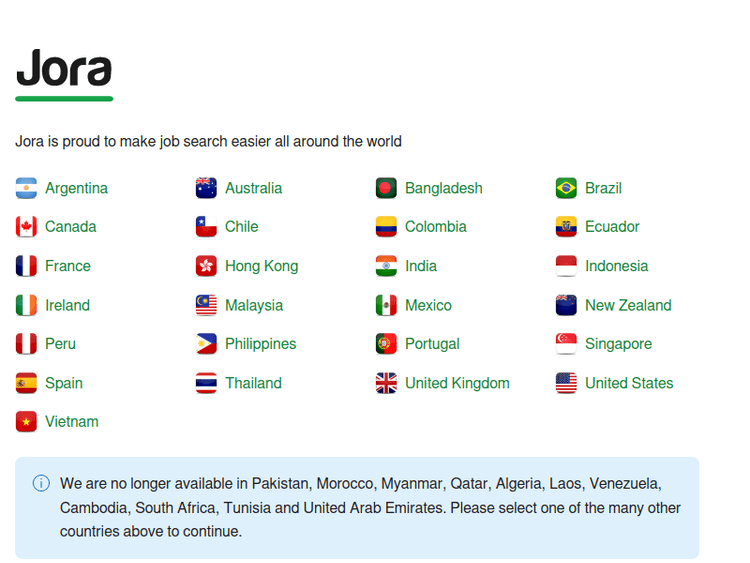Click the Mexico flag icon
Viewport: 750px width, 563px height.
point(386,305)
